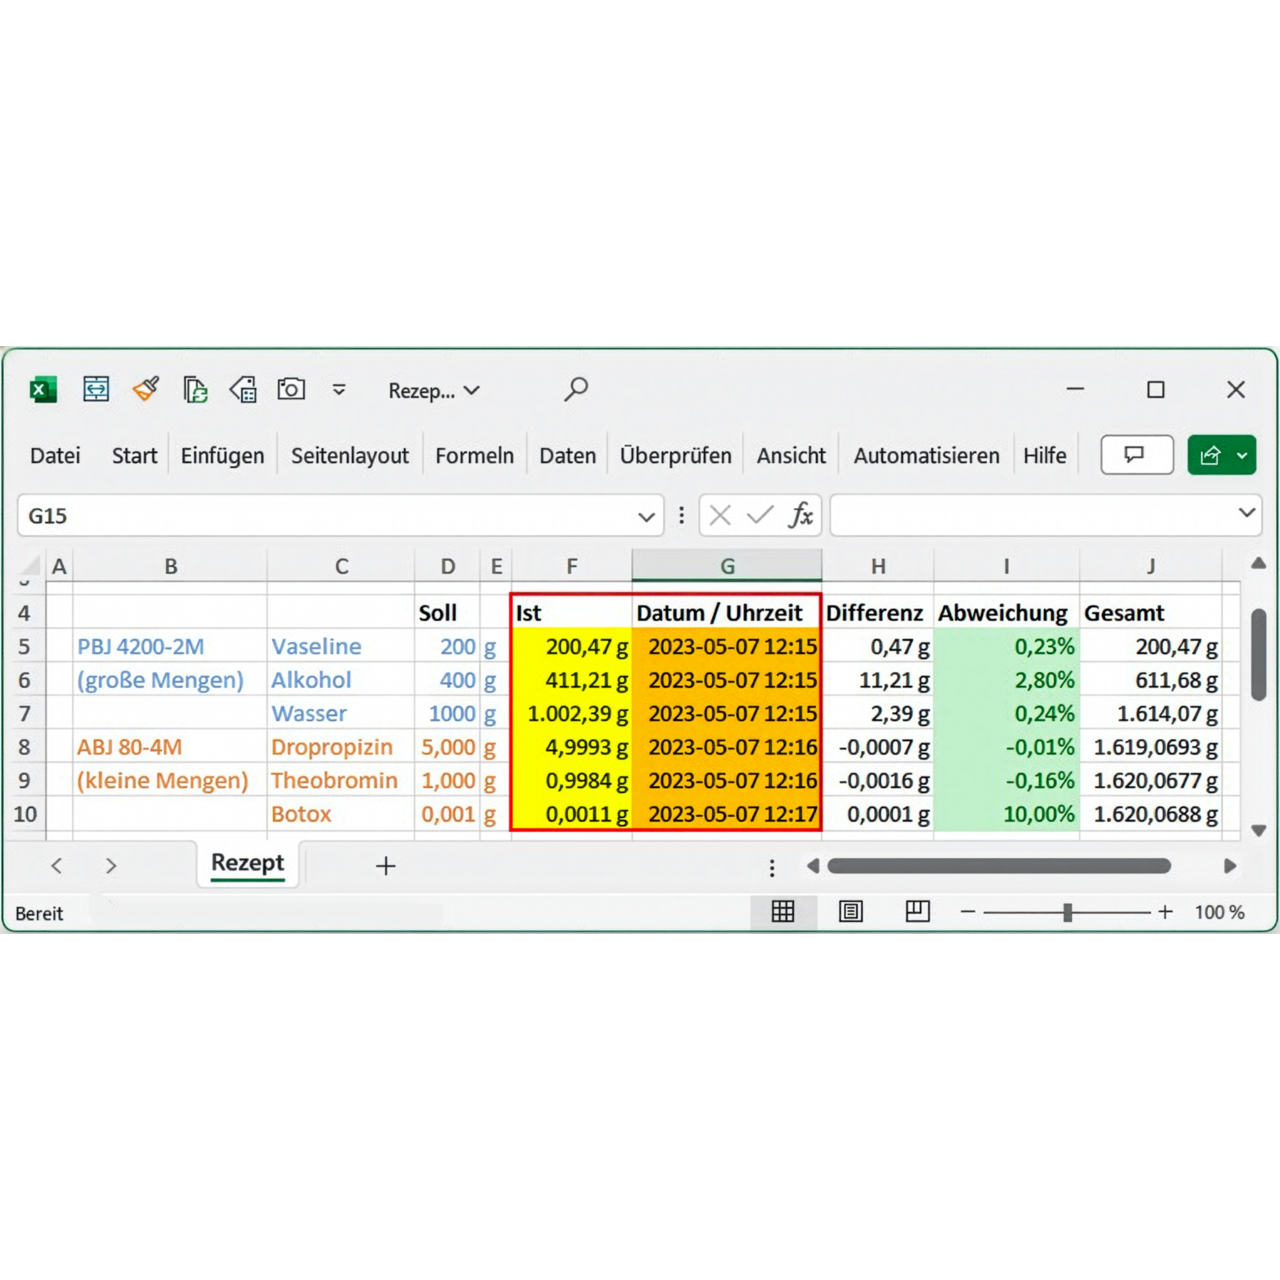Open the Formeln ribbon tab
Image resolution: width=1280 pixels, height=1280 pixels.
(475, 455)
